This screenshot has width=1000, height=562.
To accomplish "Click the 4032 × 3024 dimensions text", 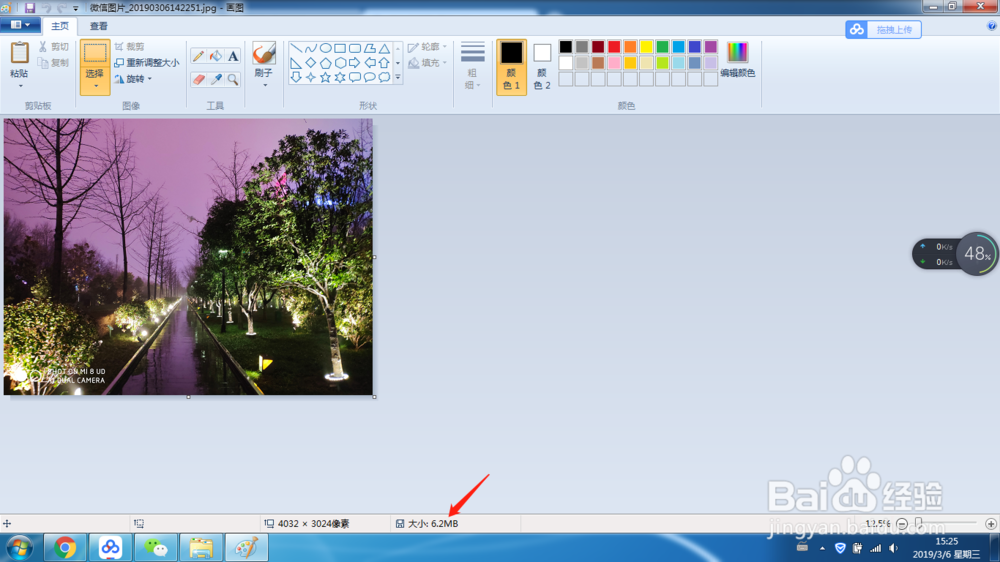I will 313,524.
